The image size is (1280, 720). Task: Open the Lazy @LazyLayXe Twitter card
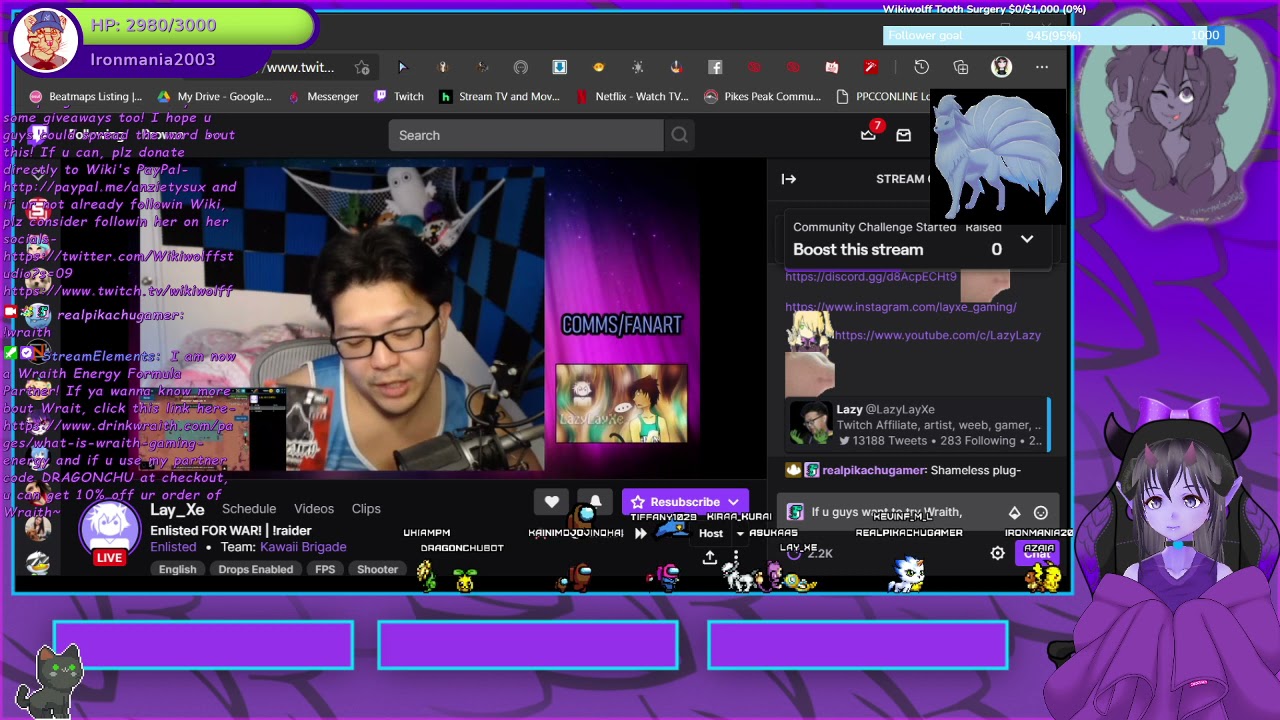[916, 424]
